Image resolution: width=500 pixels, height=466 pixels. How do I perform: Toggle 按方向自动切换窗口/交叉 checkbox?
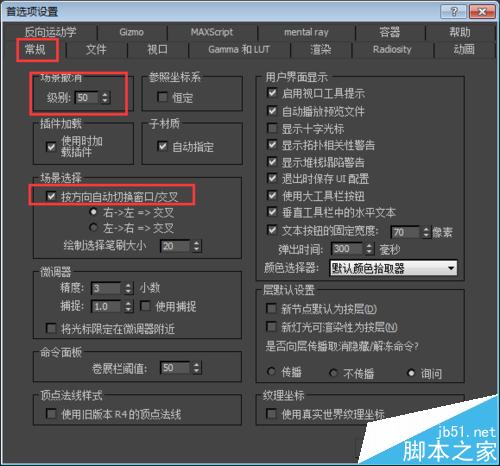pyautogui.click(x=51, y=196)
